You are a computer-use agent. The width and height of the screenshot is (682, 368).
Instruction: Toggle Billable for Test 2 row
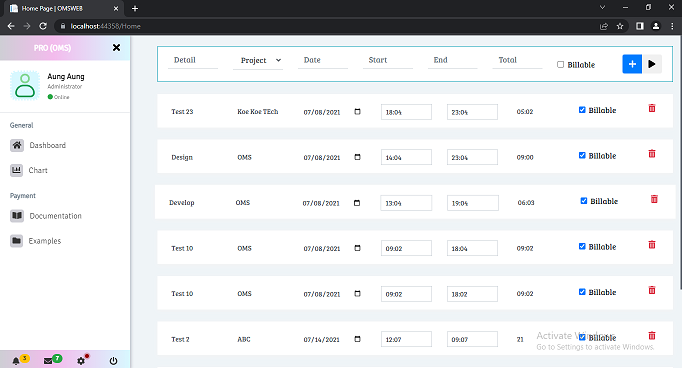[x=582, y=337]
